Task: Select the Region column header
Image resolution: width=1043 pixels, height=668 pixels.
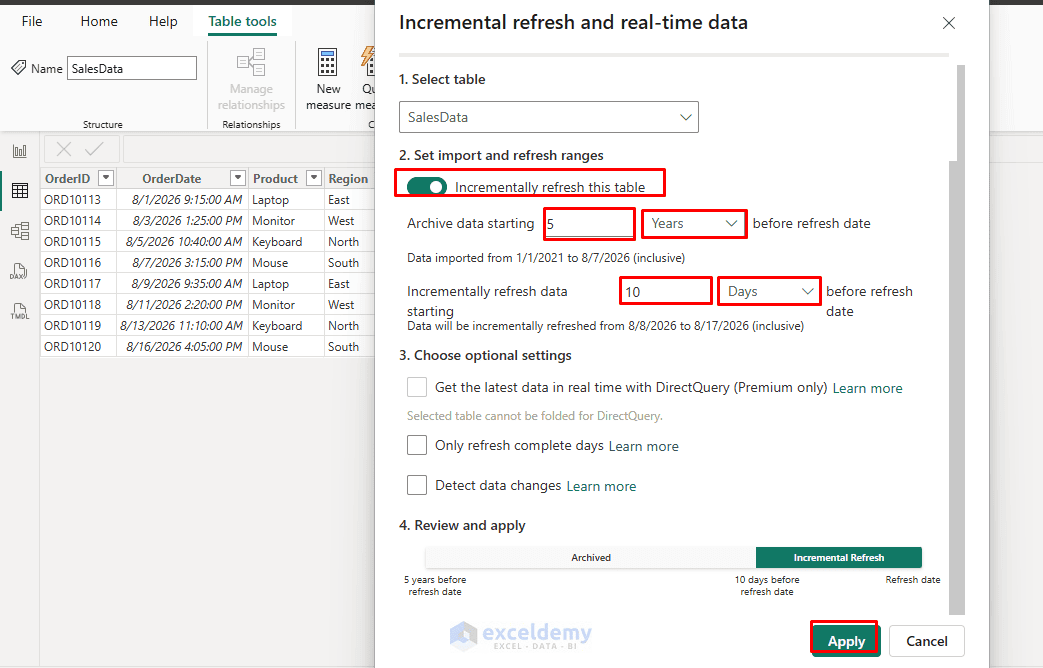Action: [x=349, y=178]
